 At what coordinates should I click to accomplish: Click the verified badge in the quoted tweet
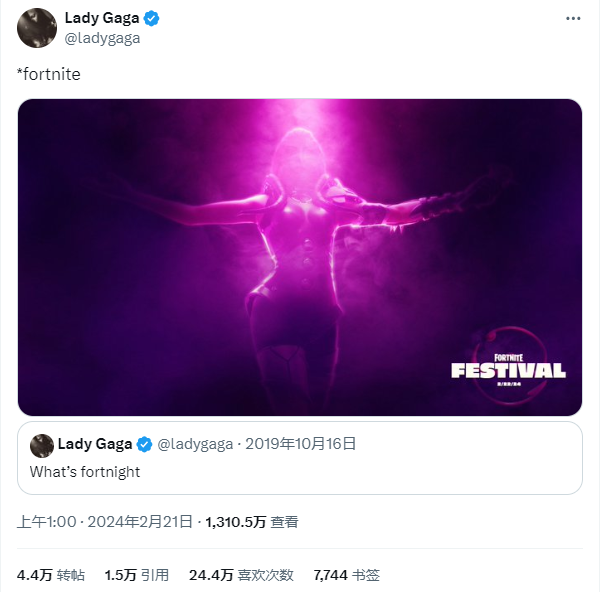145,444
